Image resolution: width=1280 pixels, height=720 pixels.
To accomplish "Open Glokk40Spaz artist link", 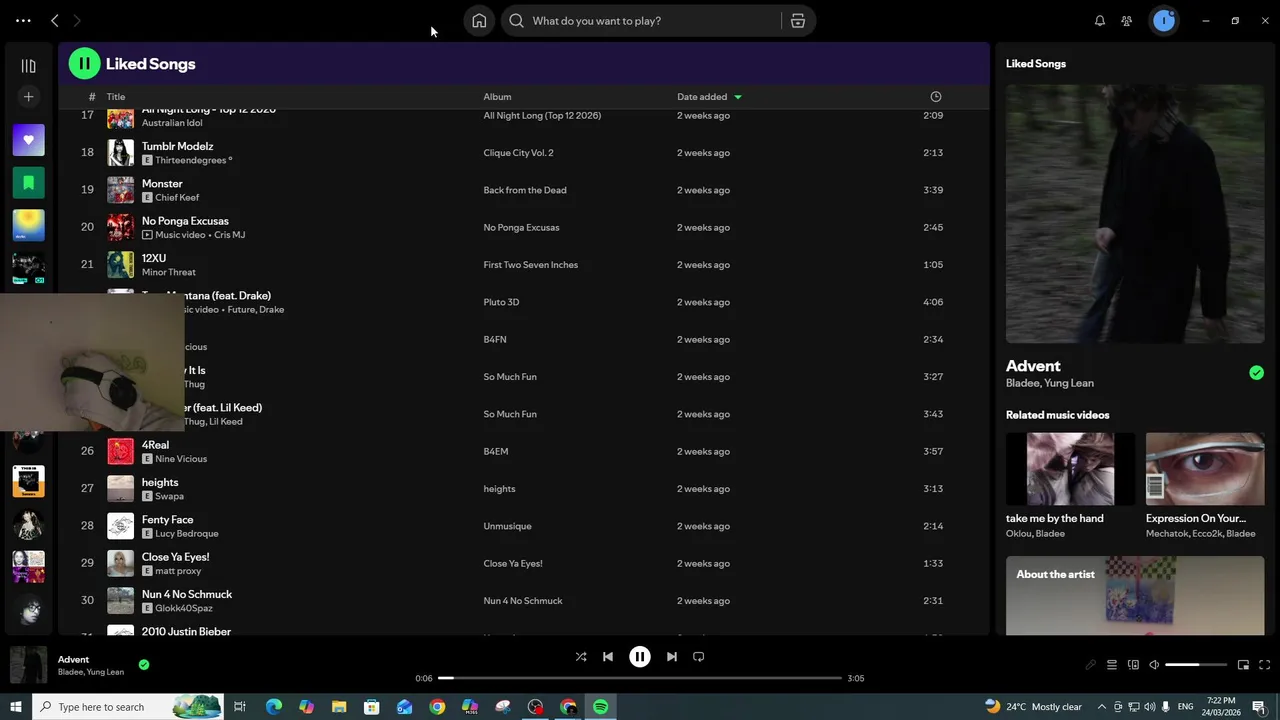I will 184,608.
